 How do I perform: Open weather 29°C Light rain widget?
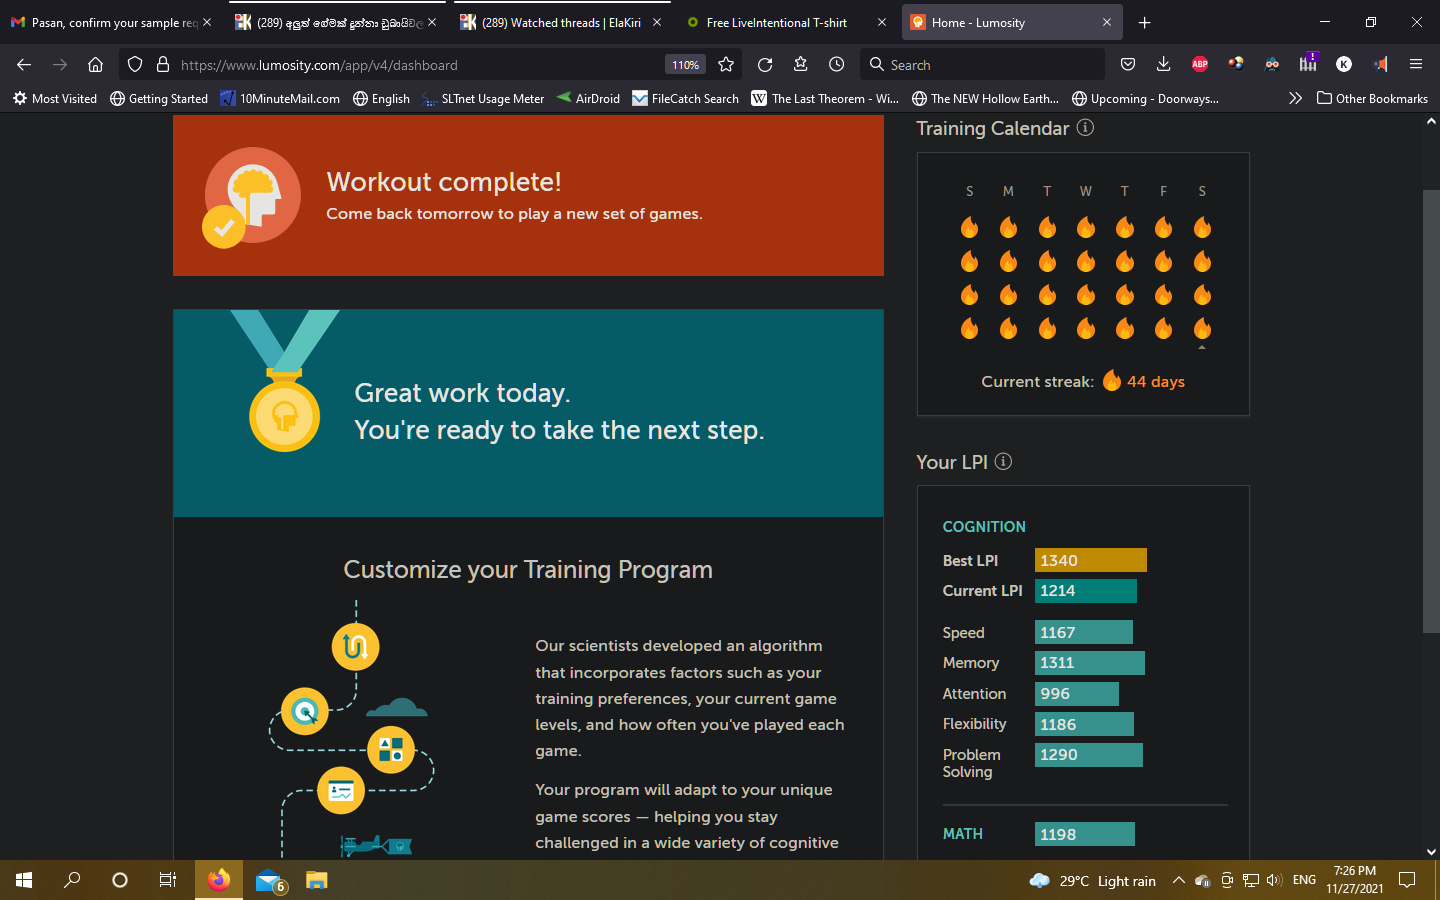coord(1092,880)
